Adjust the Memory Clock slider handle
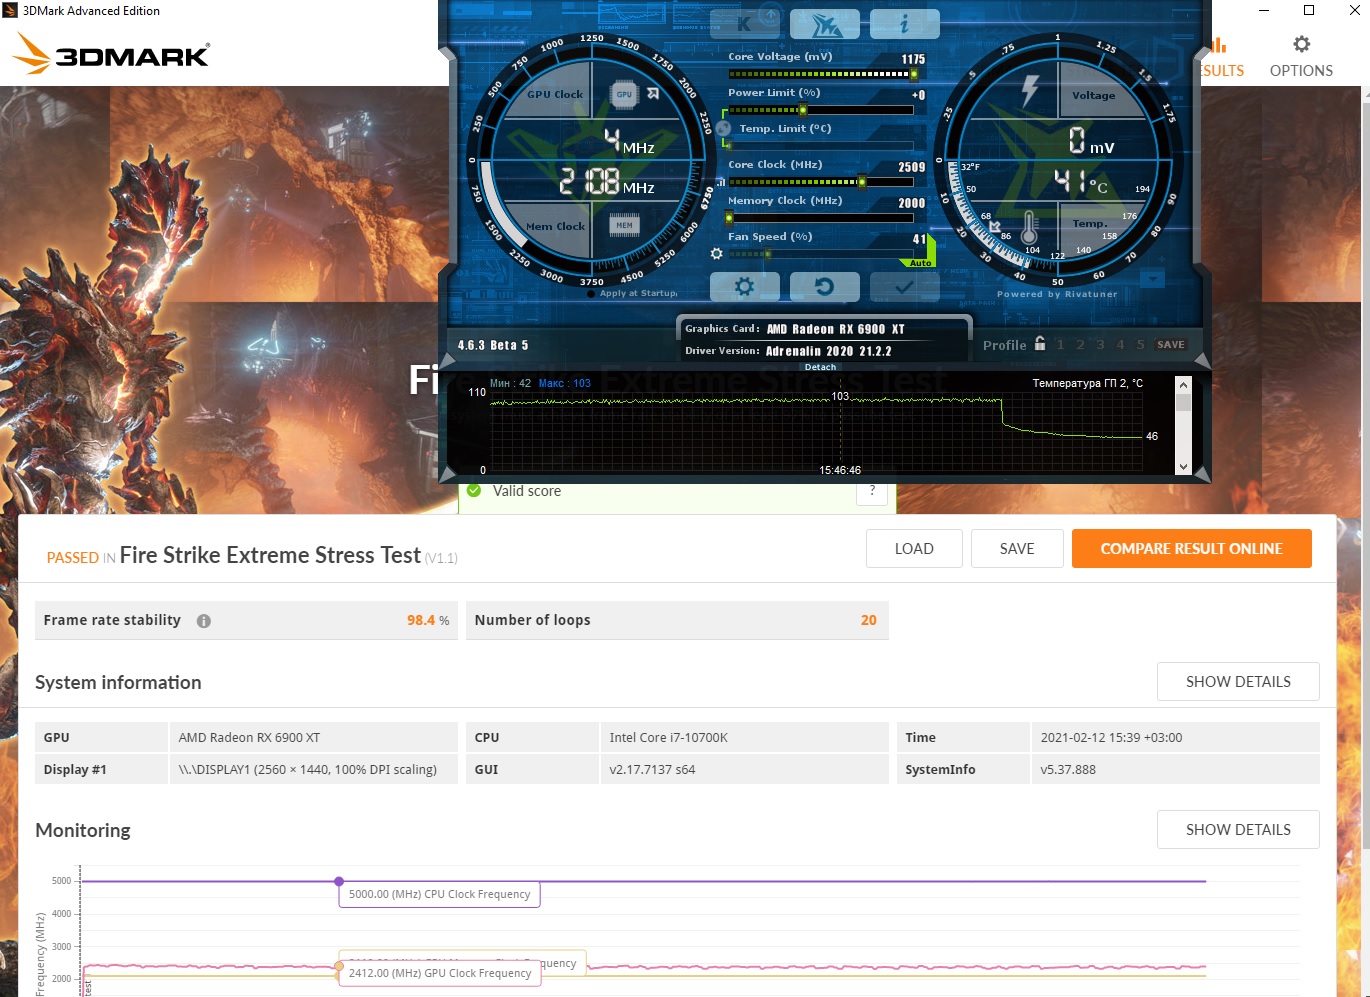 pos(730,218)
